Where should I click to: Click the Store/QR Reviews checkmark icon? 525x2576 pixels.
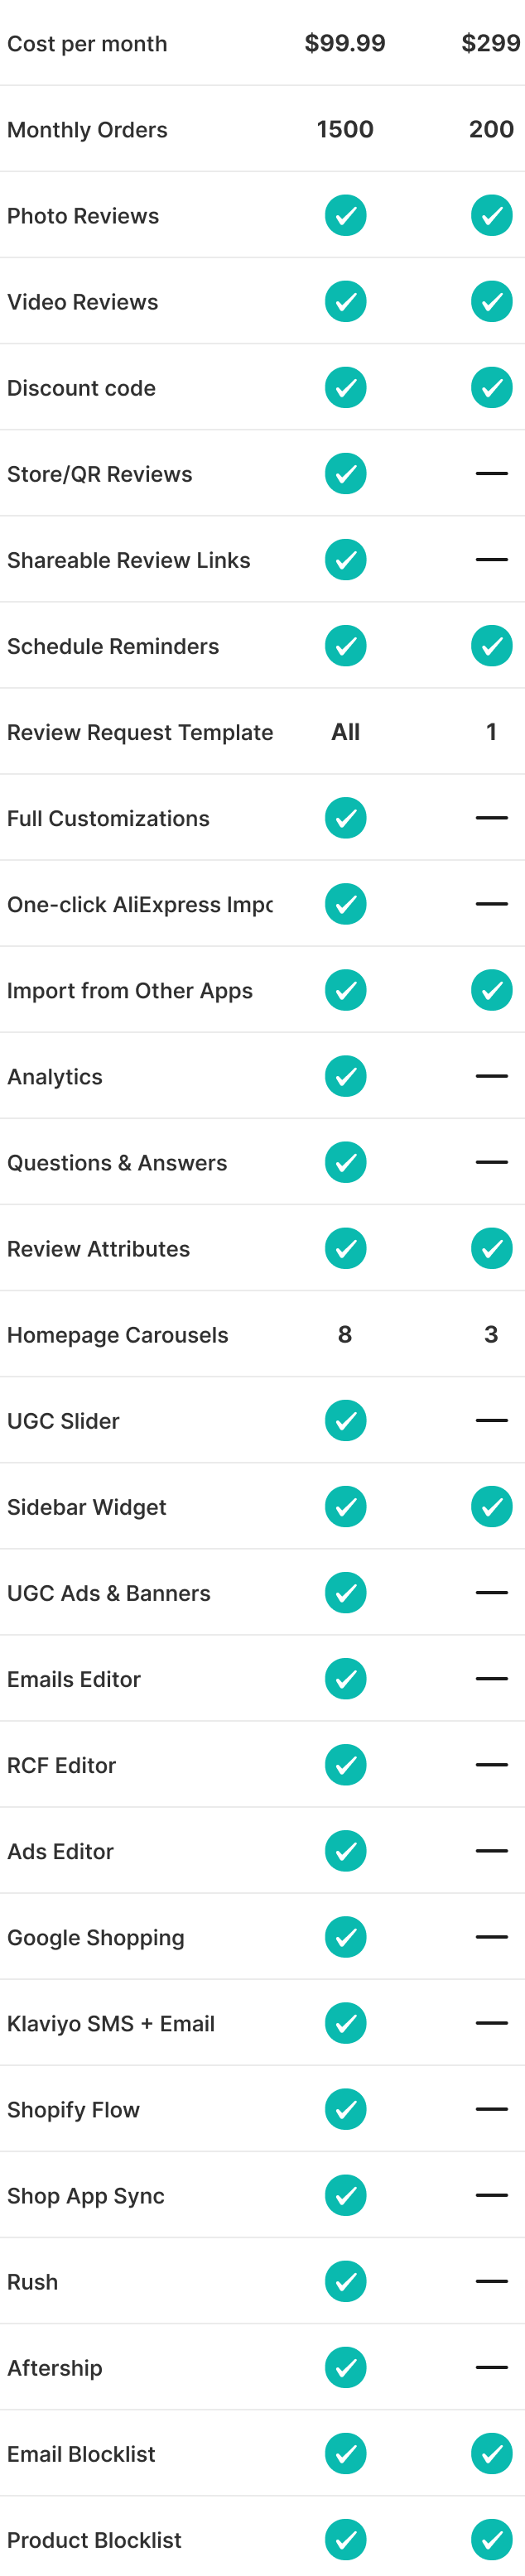345,474
